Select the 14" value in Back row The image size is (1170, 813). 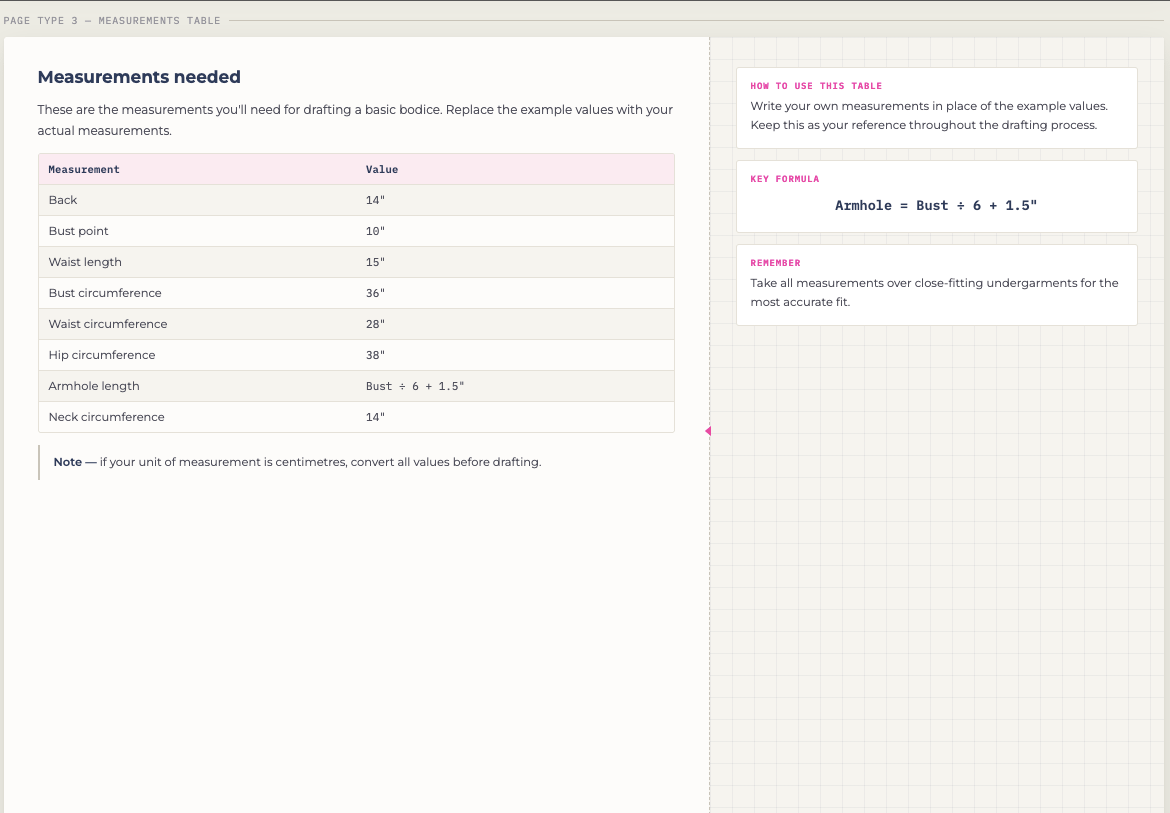[375, 200]
